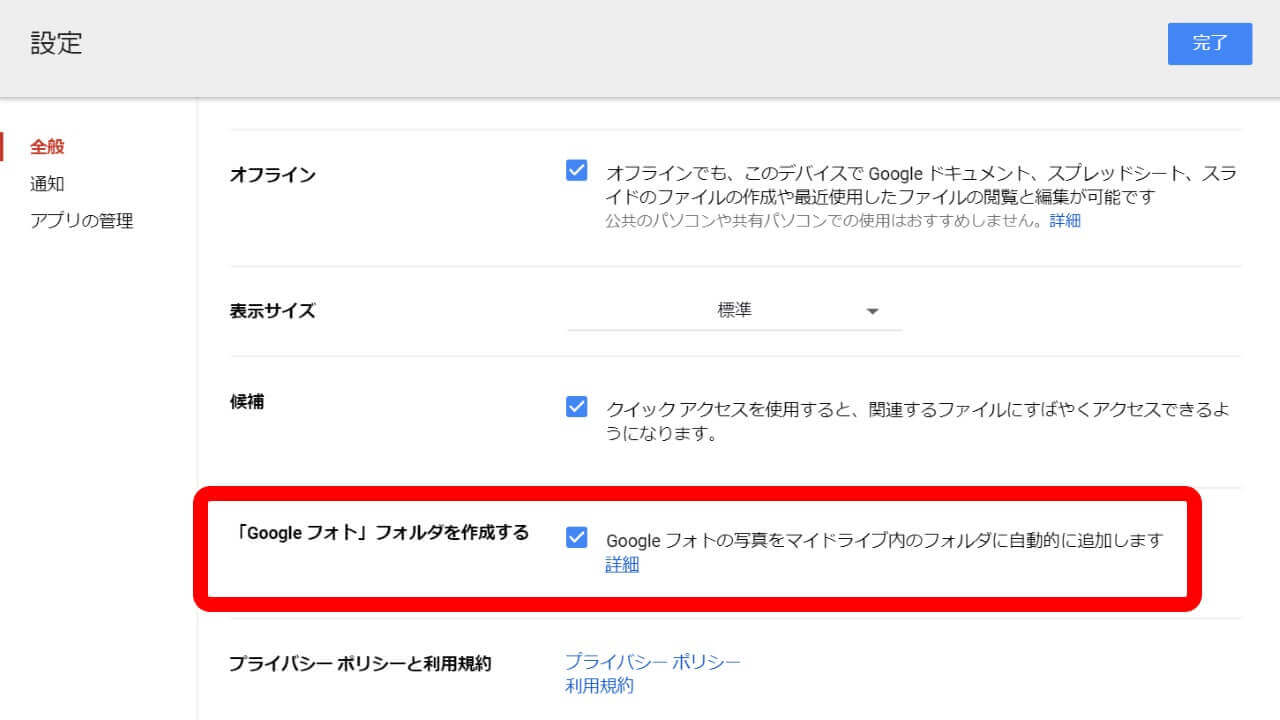Image resolution: width=1280 pixels, height=720 pixels.
Task: Click the プライバシー ポリシーと利用規約 heading
Action: pos(360,663)
